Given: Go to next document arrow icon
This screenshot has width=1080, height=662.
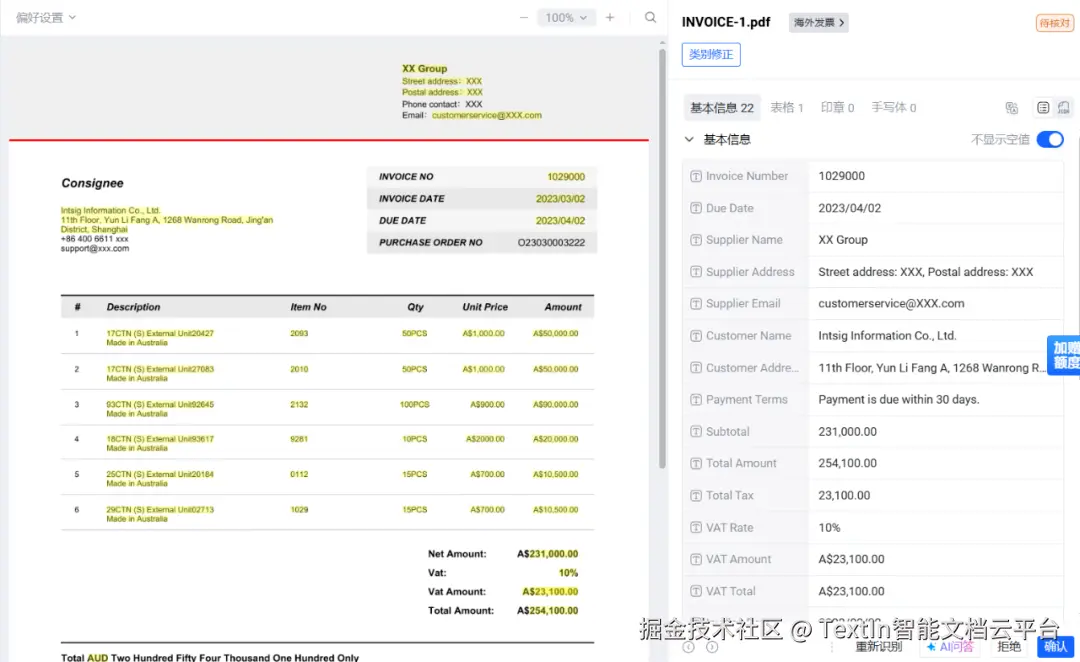Looking at the screenshot, I should click(x=712, y=647).
